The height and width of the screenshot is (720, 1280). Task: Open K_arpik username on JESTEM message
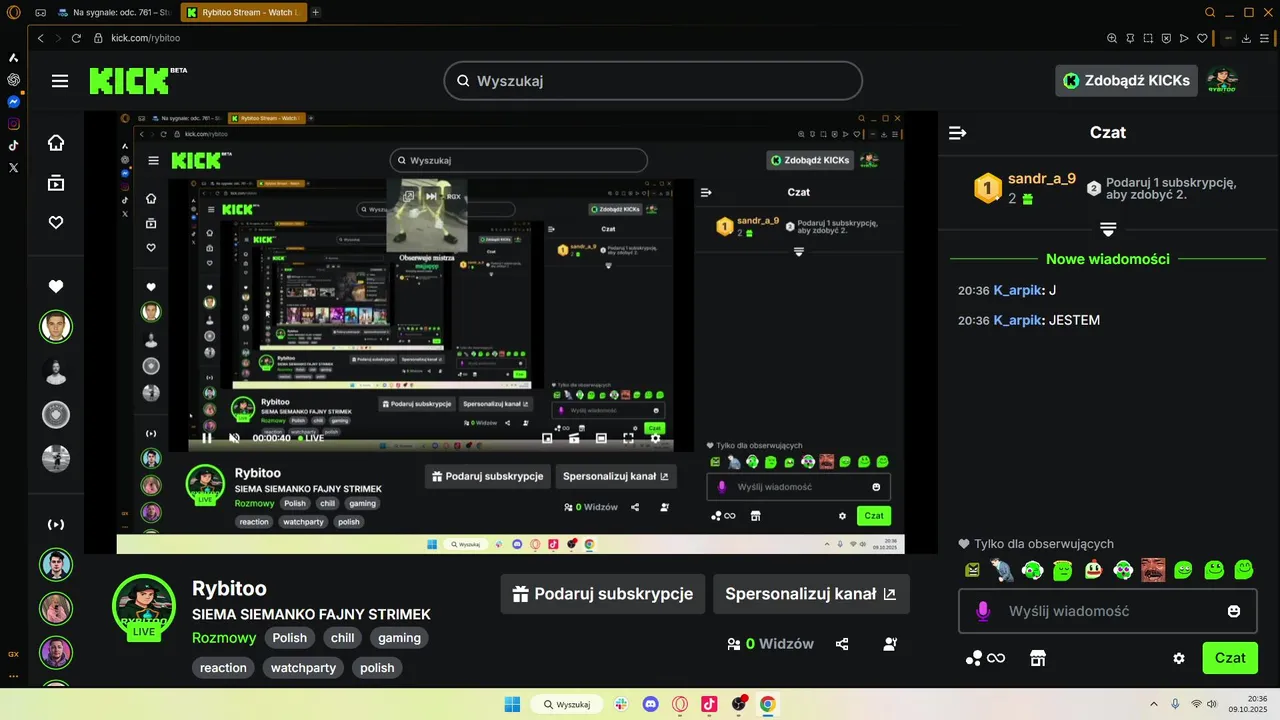click(x=1018, y=320)
